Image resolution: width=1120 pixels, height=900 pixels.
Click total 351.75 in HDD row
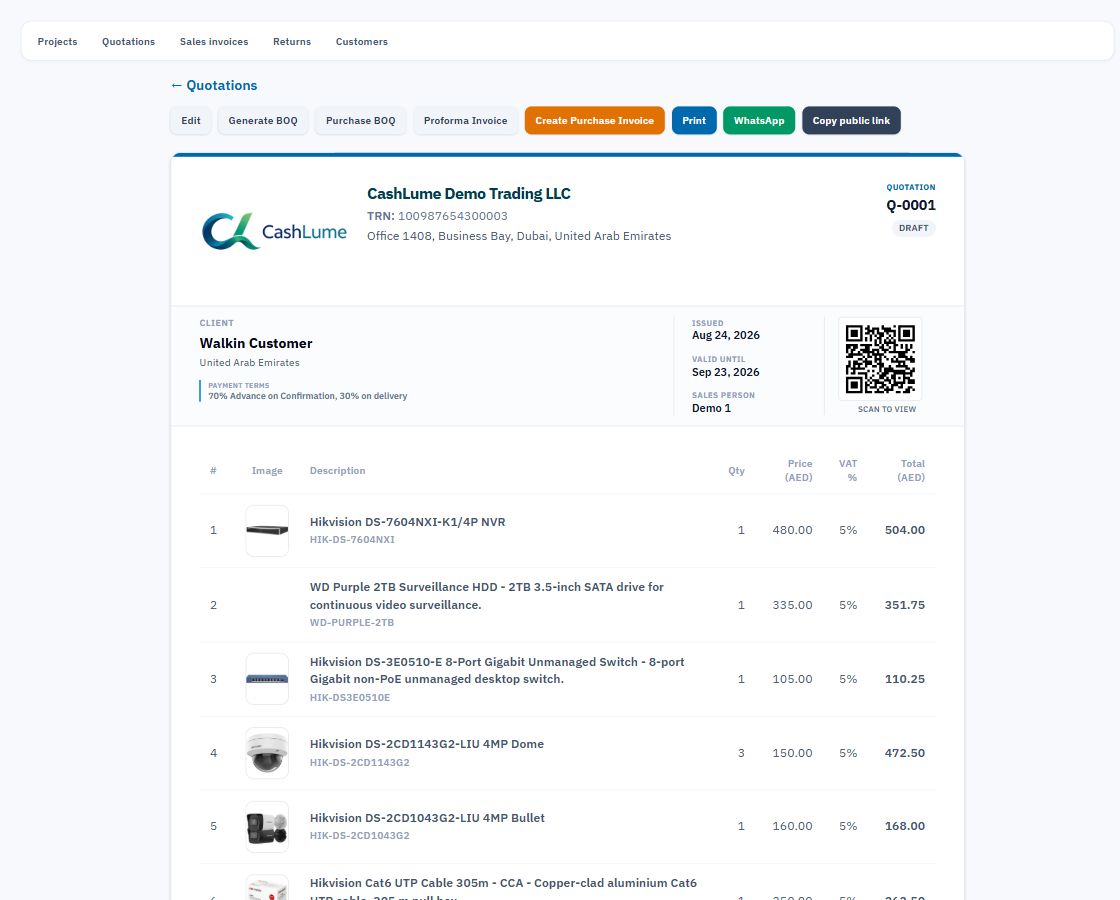coord(905,605)
